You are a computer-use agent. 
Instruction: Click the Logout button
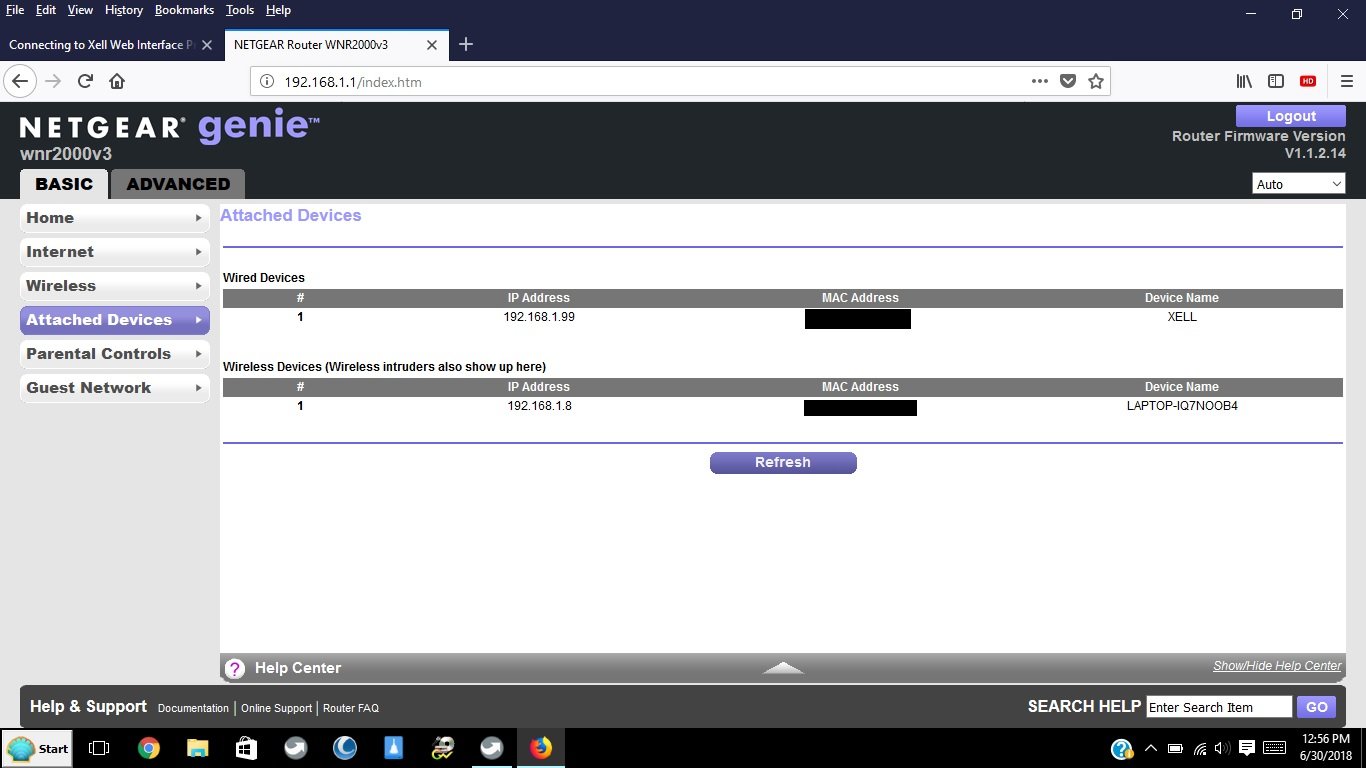[1291, 116]
